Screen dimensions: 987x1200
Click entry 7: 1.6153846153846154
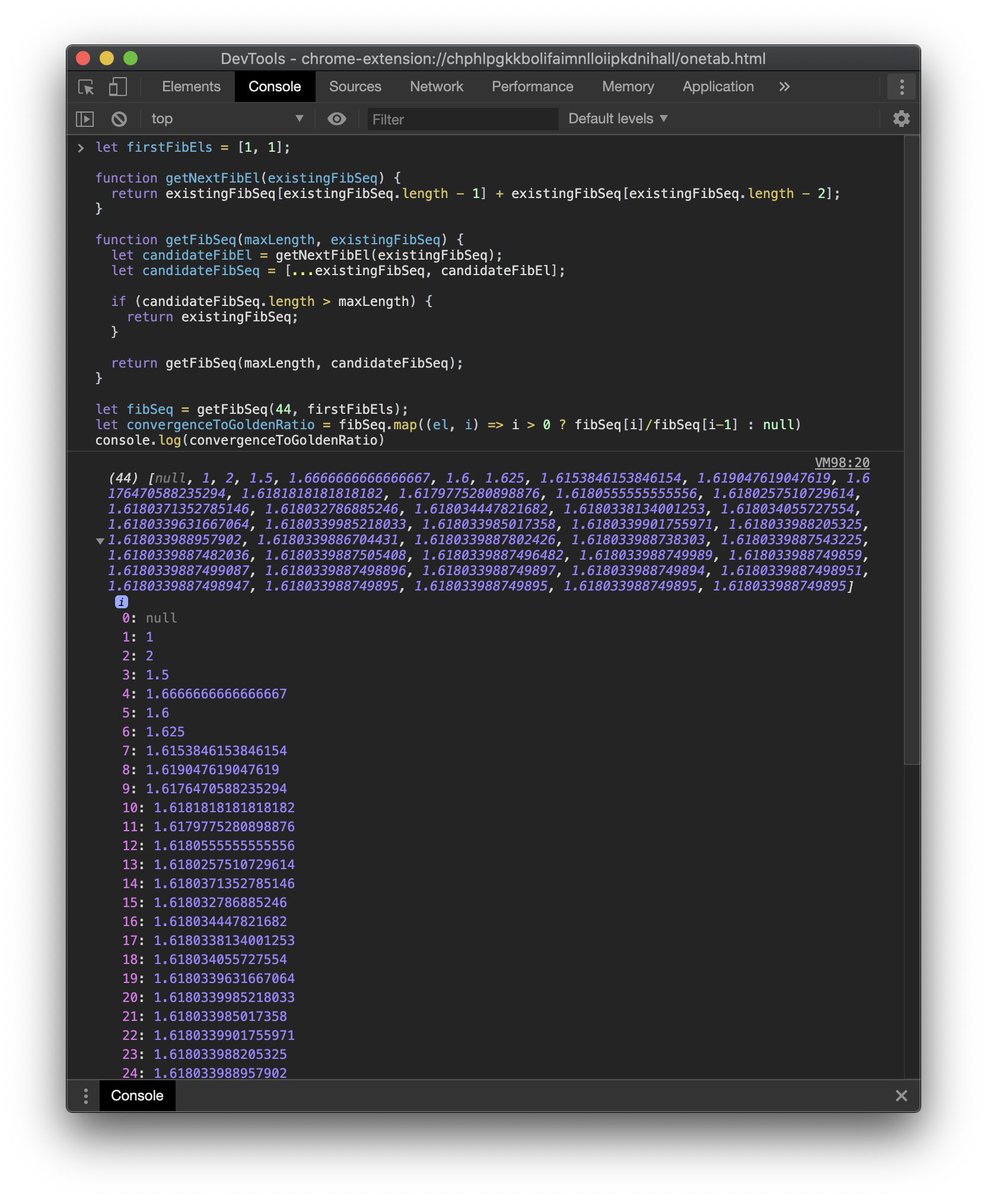click(x=204, y=751)
